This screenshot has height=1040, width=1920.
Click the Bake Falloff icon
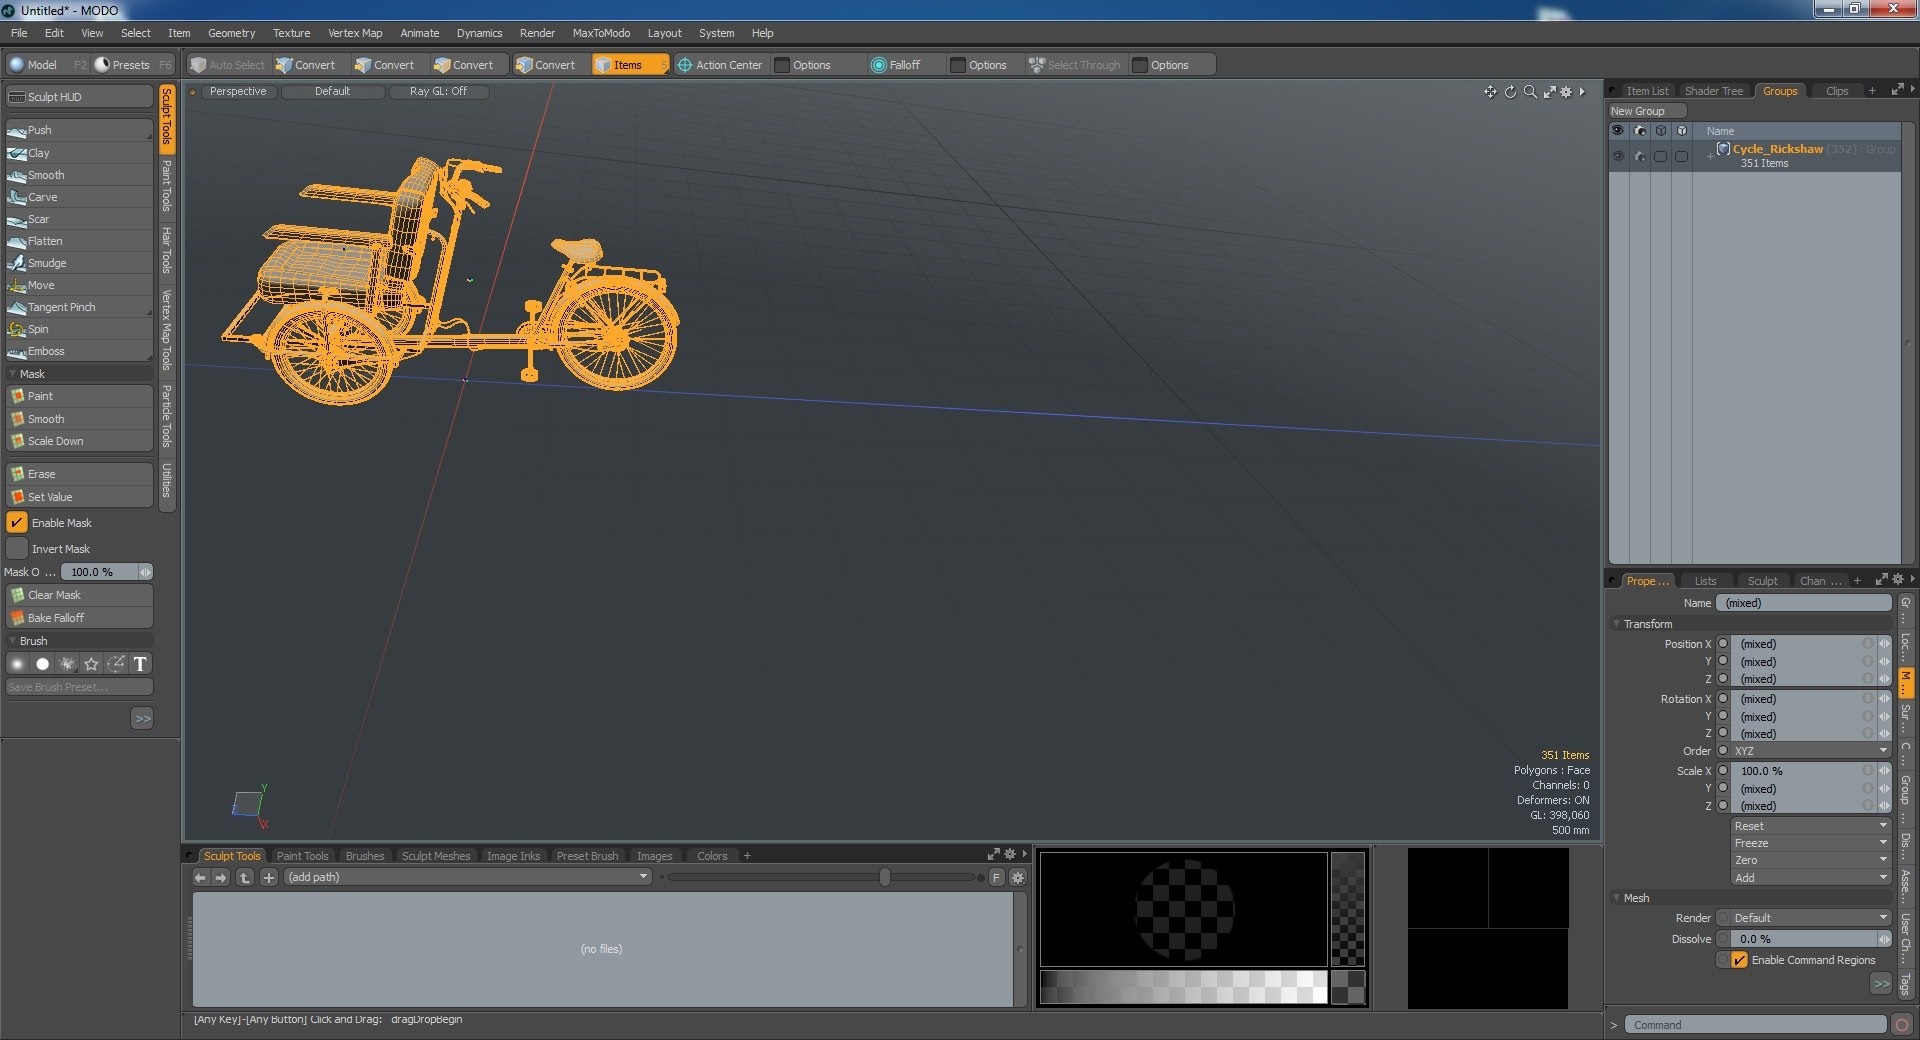(17, 618)
